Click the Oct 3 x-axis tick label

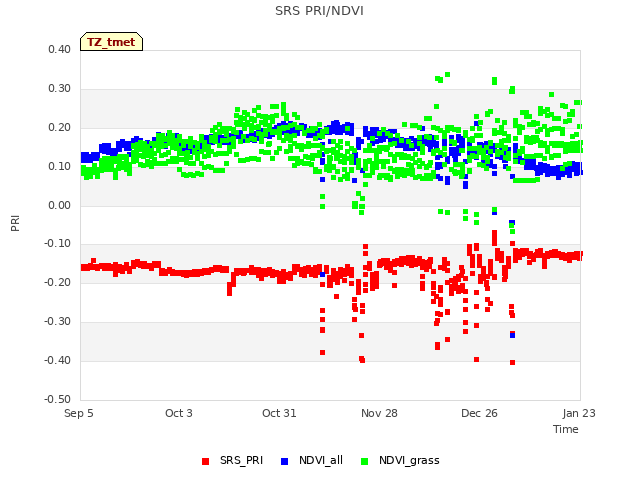pos(179,413)
